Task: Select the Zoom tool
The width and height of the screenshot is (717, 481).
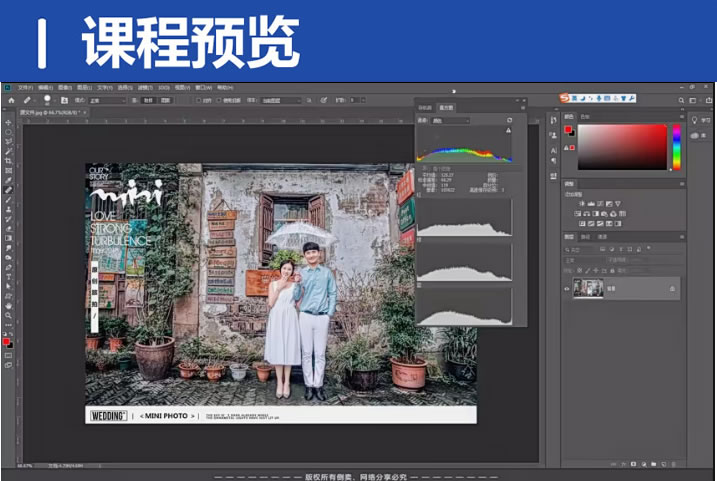Action: (x=8, y=315)
